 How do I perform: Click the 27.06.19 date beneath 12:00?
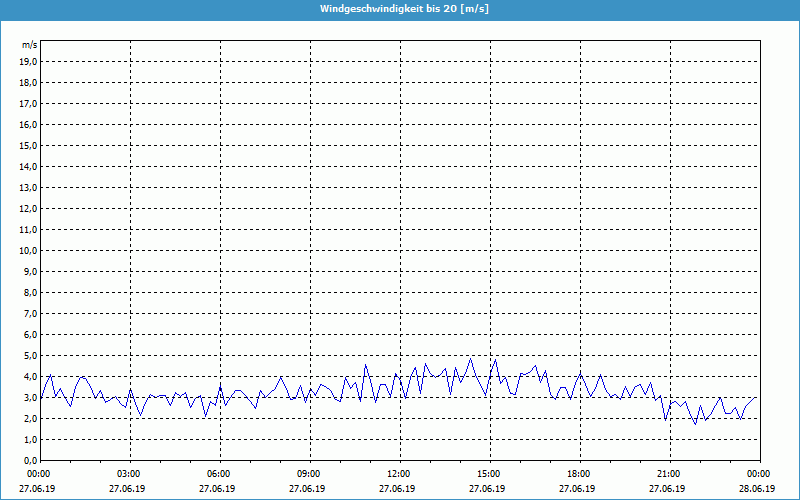point(399,489)
